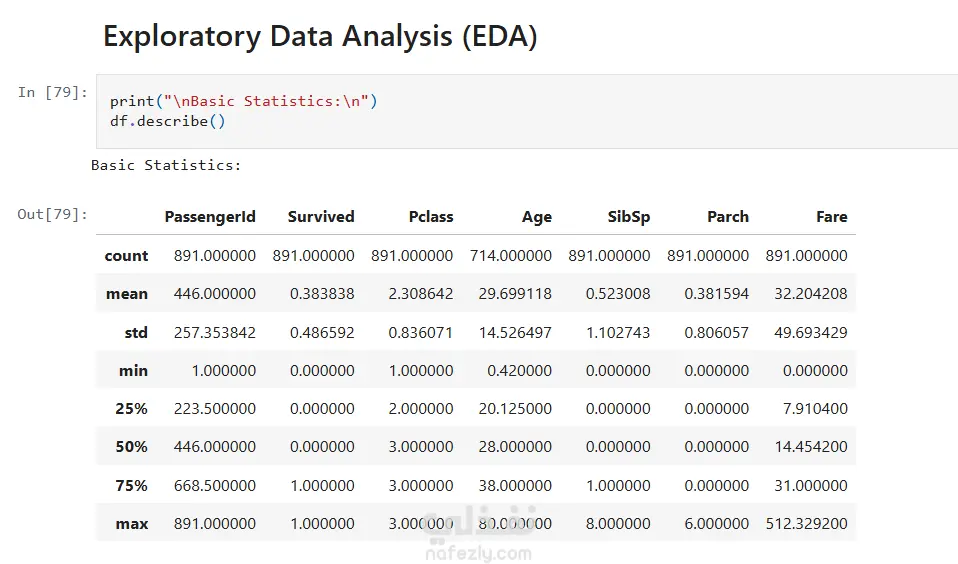The width and height of the screenshot is (958, 564).
Task: Select the "75%" row label
Action: tap(131, 486)
